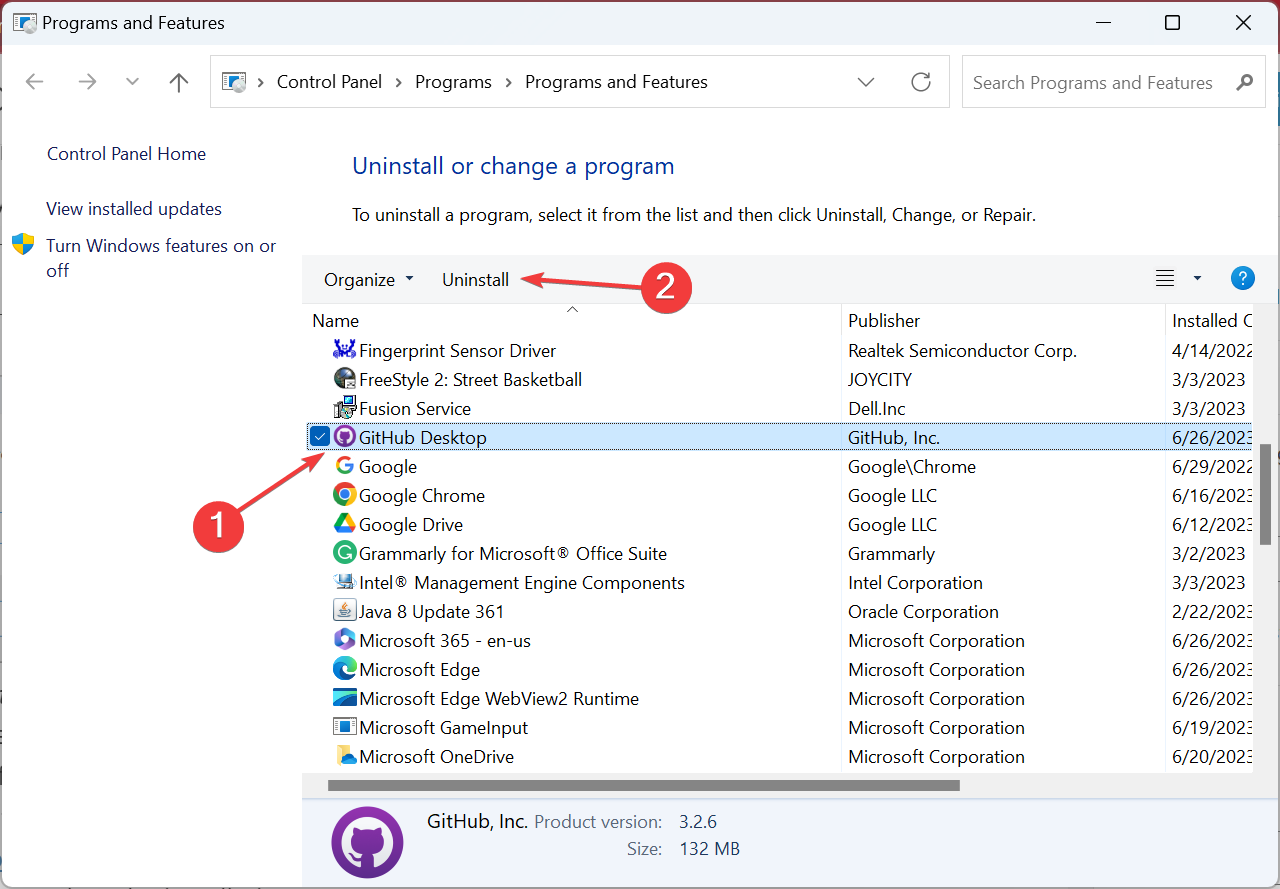The height and width of the screenshot is (889, 1280).
Task: Uncheck the GitHub Desktop checkbox
Action: (319, 437)
